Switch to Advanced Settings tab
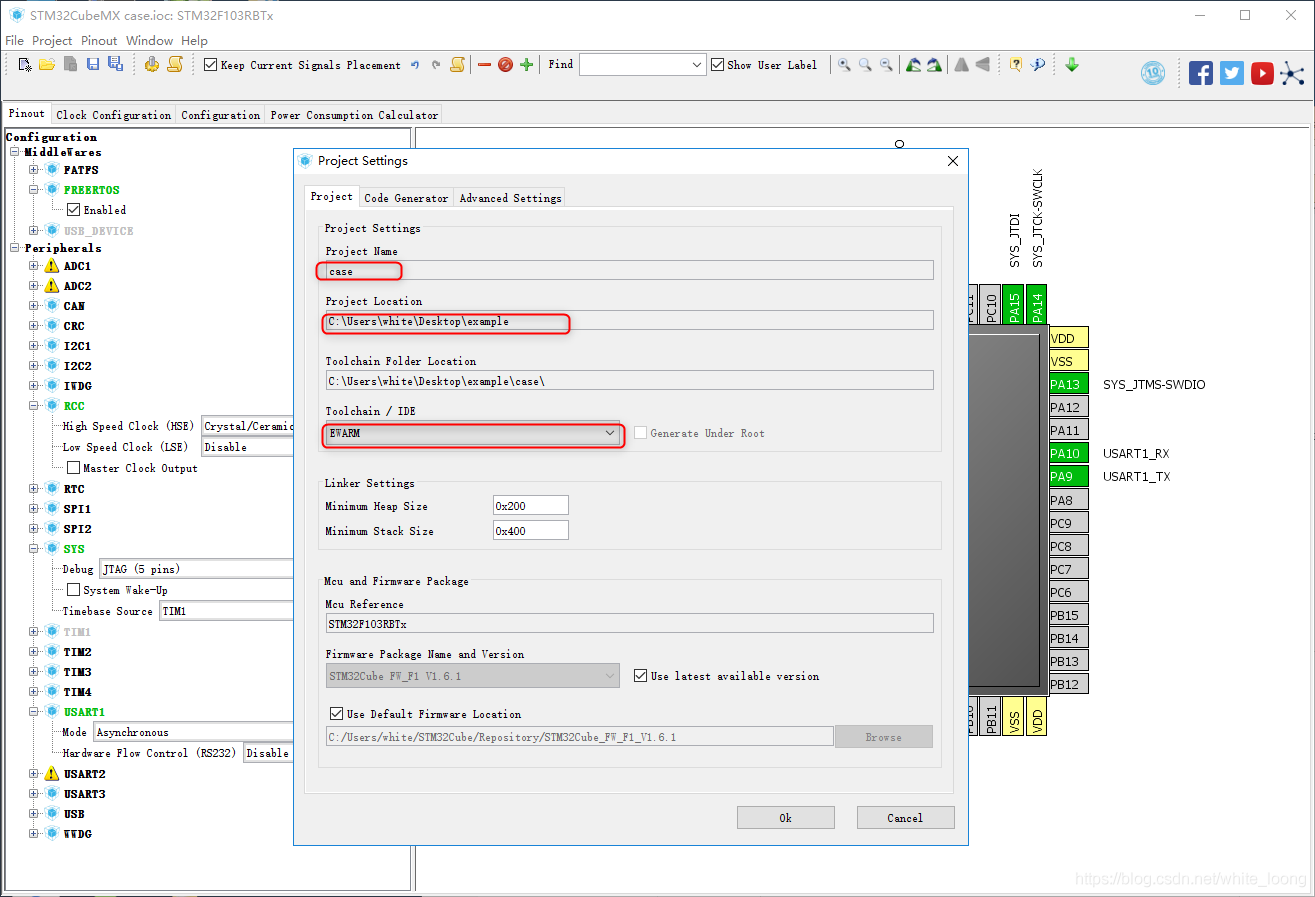 pos(510,198)
